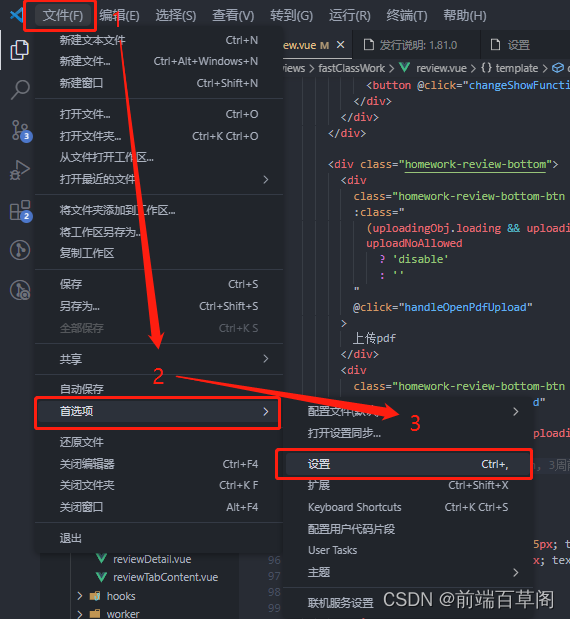Open the 选择(S) menu
Image resolution: width=570 pixels, height=619 pixels.
click(176, 16)
